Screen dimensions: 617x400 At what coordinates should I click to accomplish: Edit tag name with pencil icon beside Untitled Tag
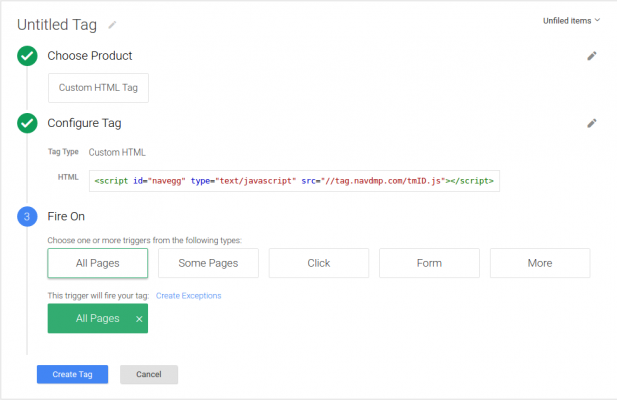pos(112,25)
